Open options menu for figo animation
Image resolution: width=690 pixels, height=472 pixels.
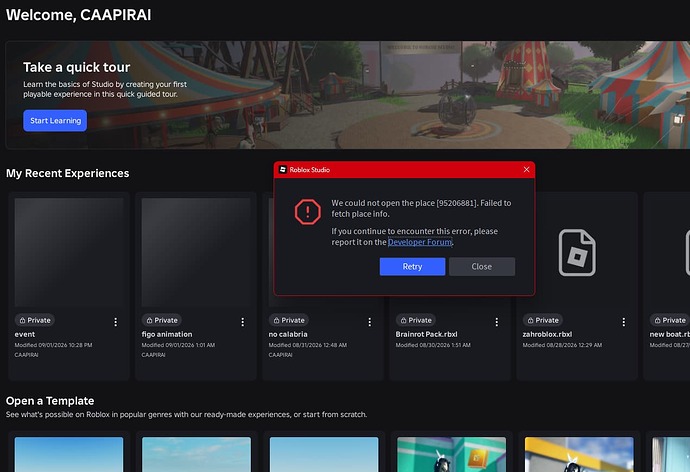[242, 322]
